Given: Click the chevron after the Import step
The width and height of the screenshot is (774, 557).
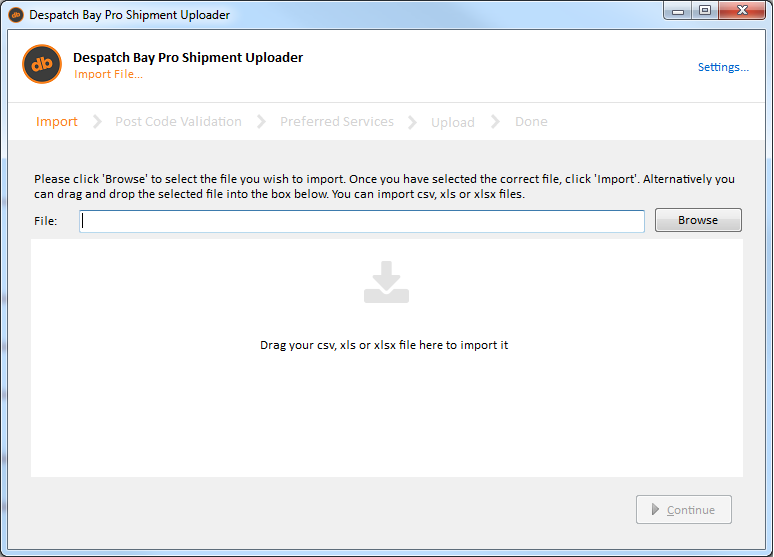Looking at the screenshot, I should 97,121.
